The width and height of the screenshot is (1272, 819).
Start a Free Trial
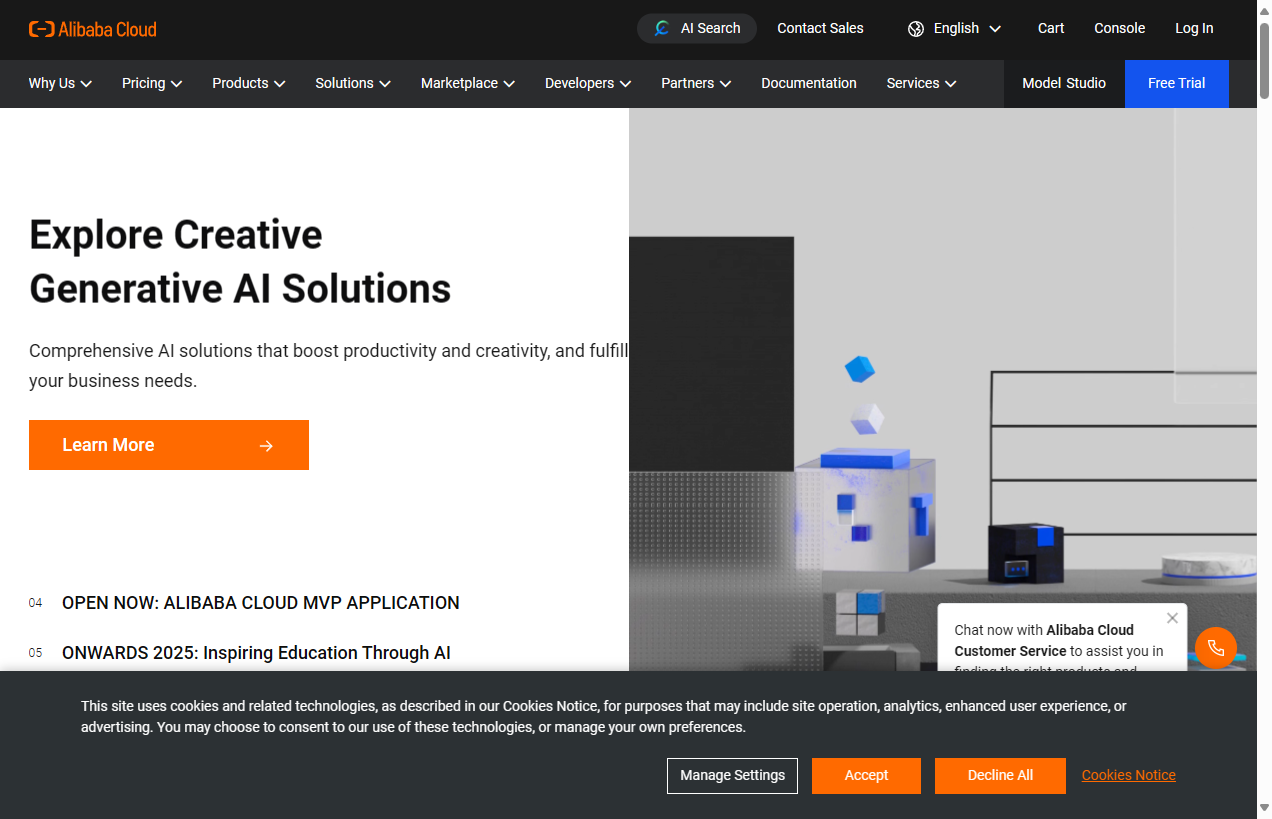pyautogui.click(x=1176, y=84)
